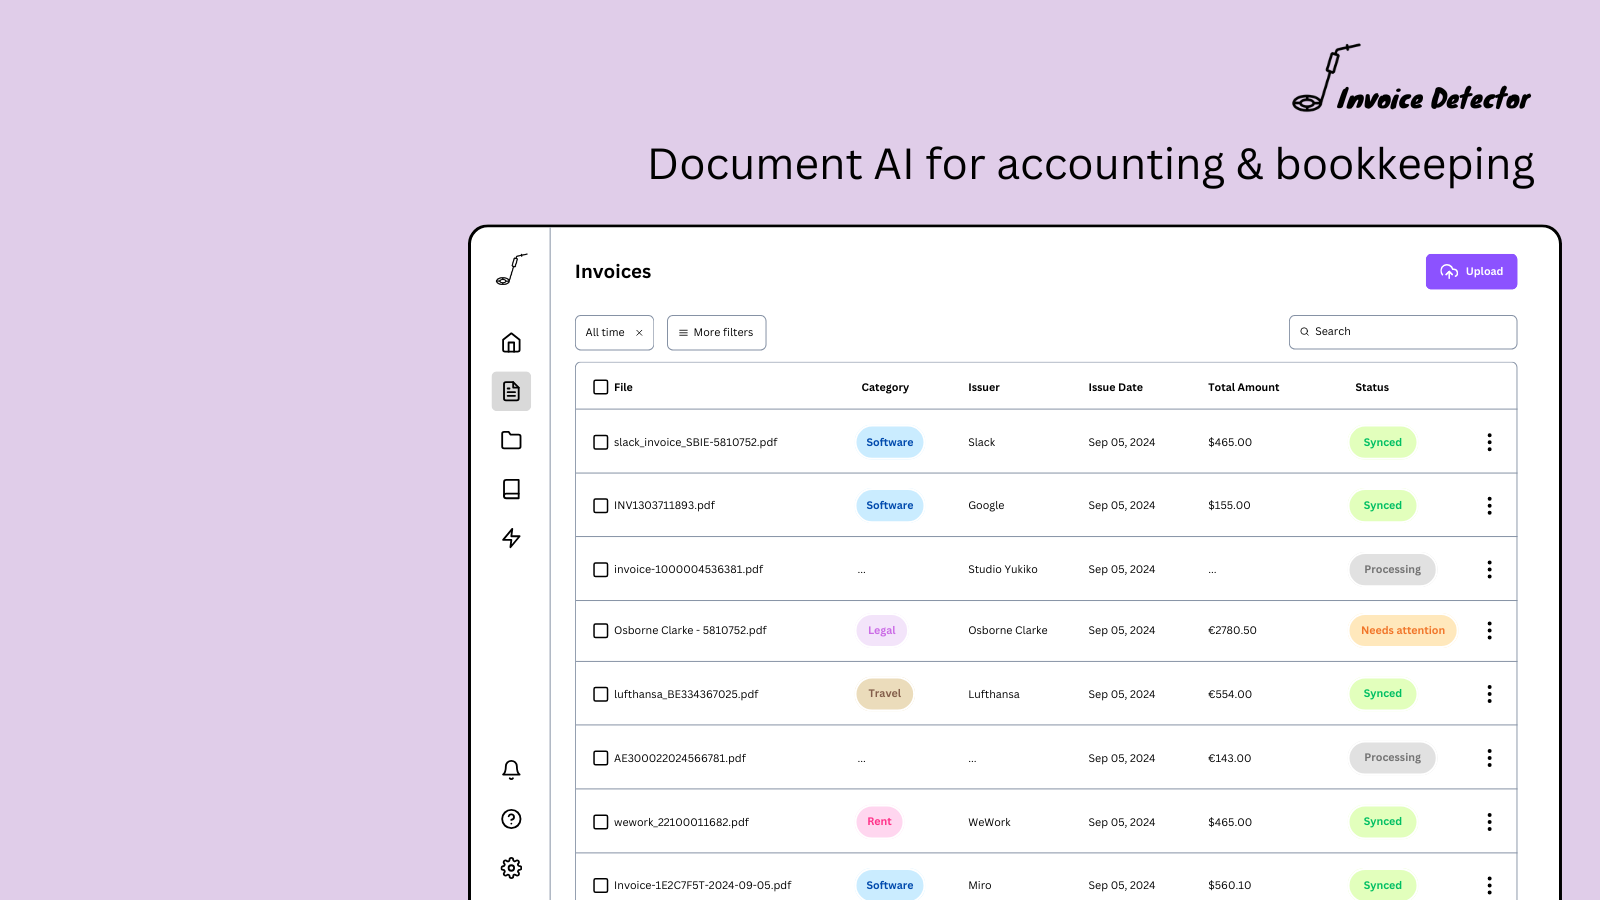This screenshot has width=1600, height=900.
Task: Select the Invoices document icon in sidebar
Action: point(511,391)
